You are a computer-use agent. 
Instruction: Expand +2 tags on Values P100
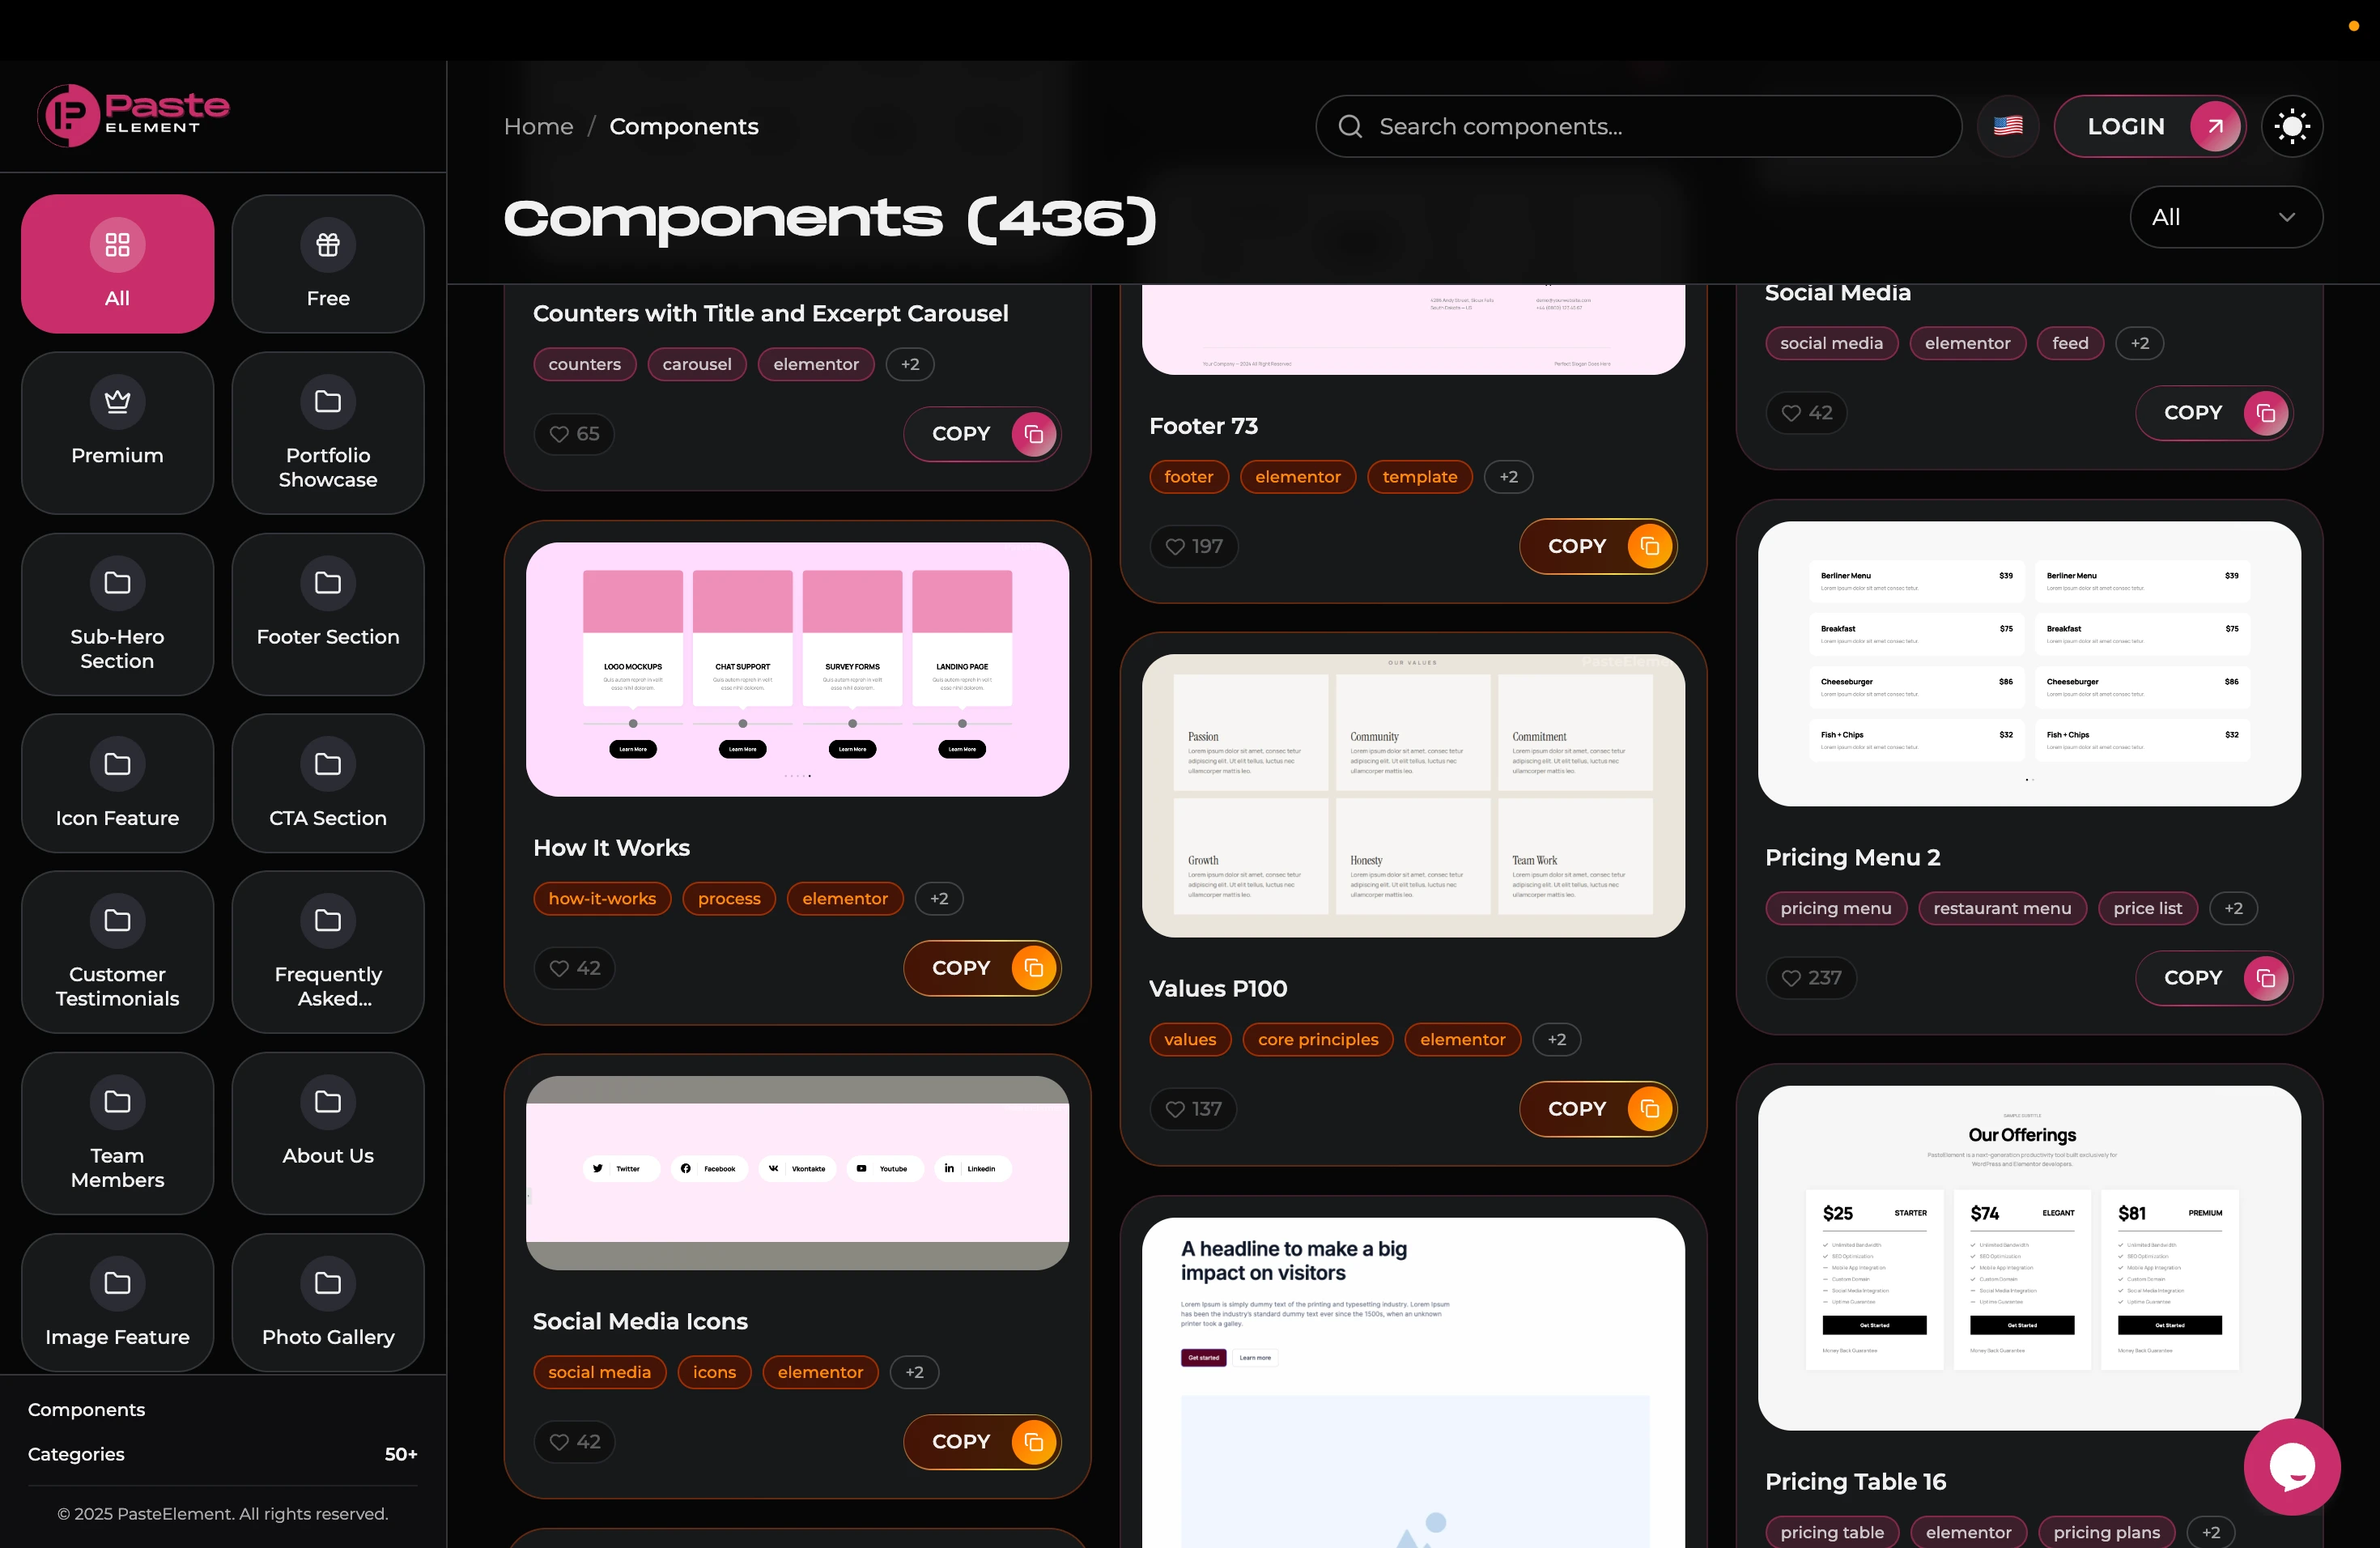(1556, 1040)
